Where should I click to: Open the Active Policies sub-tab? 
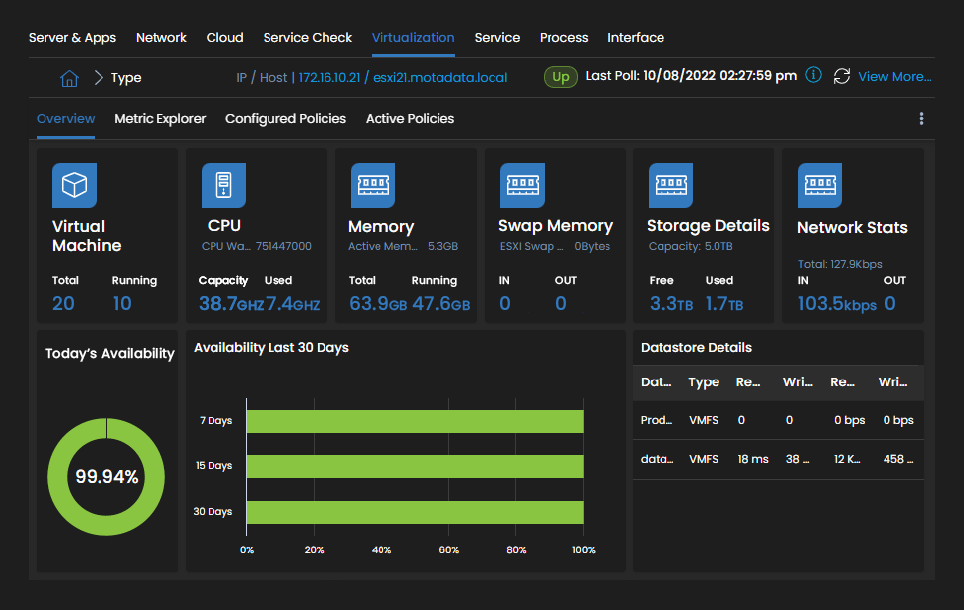[x=410, y=119]
